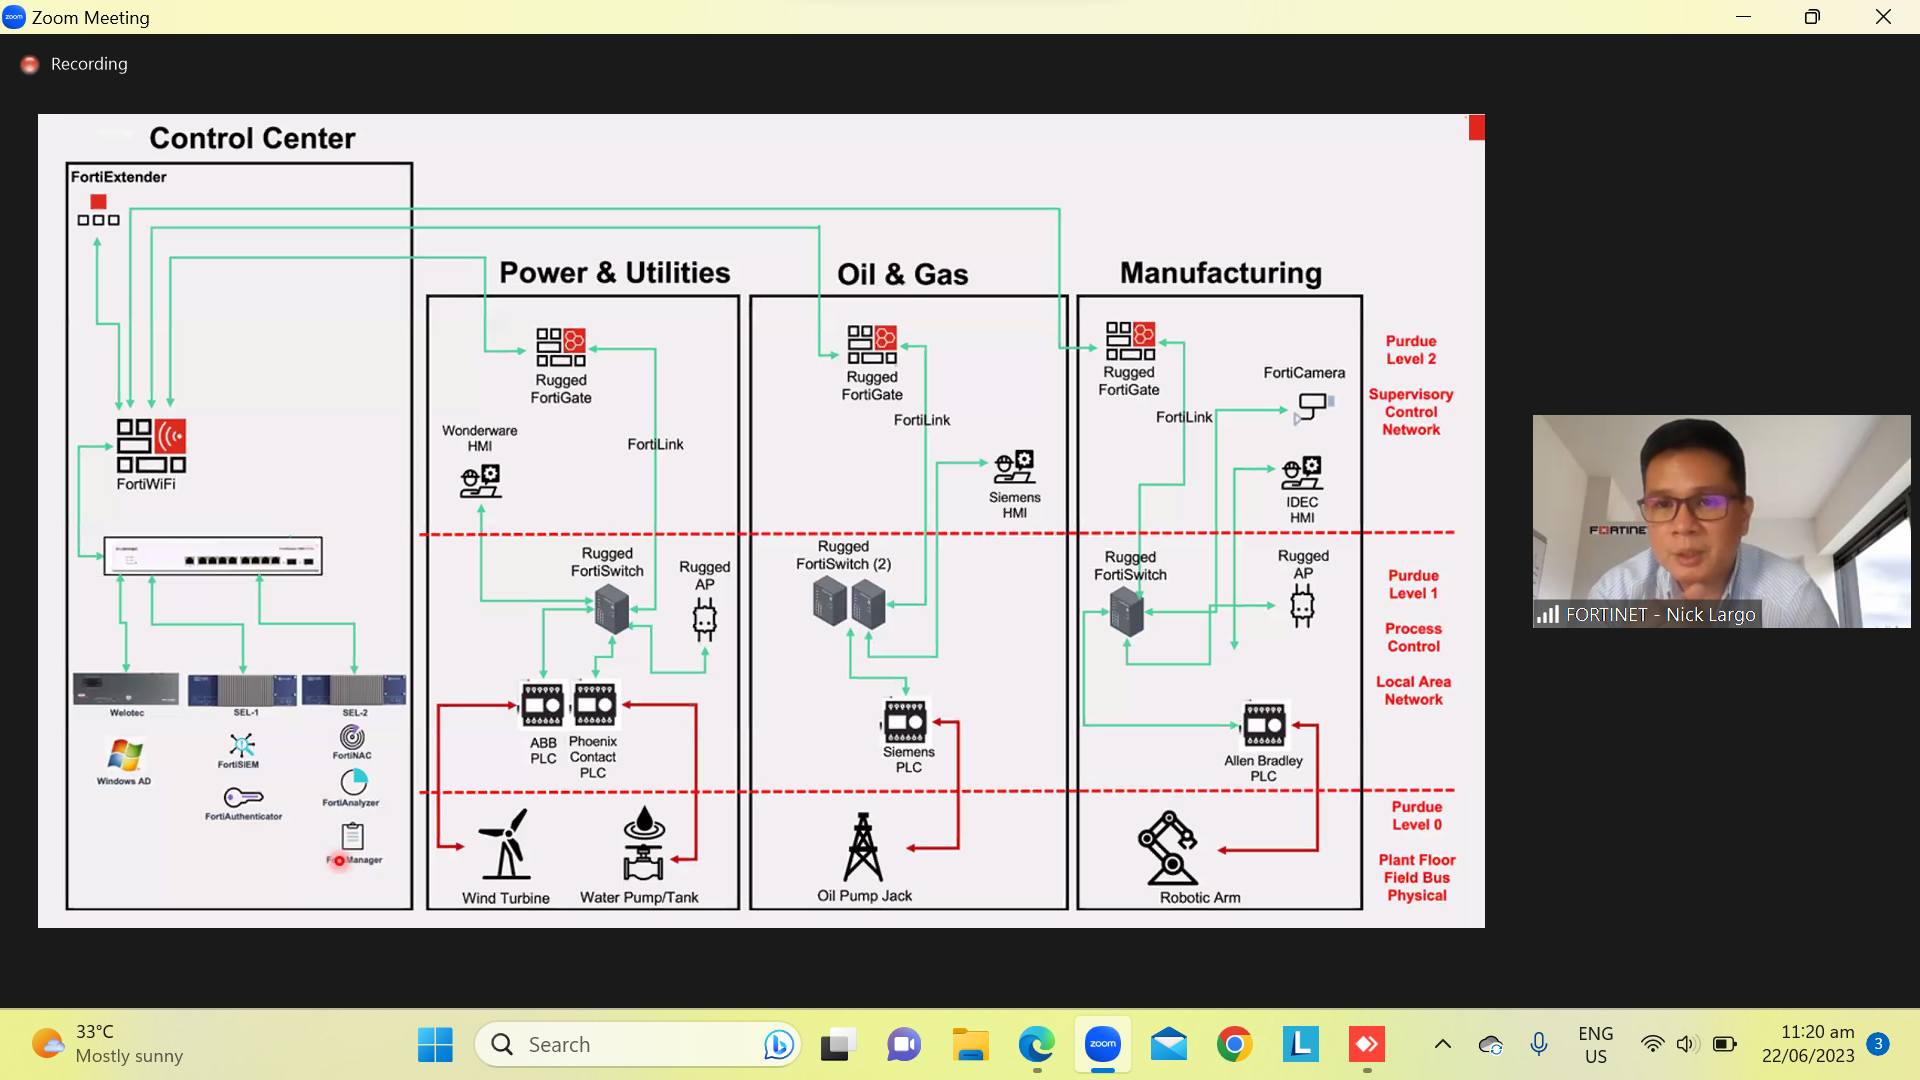The width and height of the screenshot is (1920, 1080).
Task: Click the FortiCamera icon
Action: click(x=1314, y=407)
